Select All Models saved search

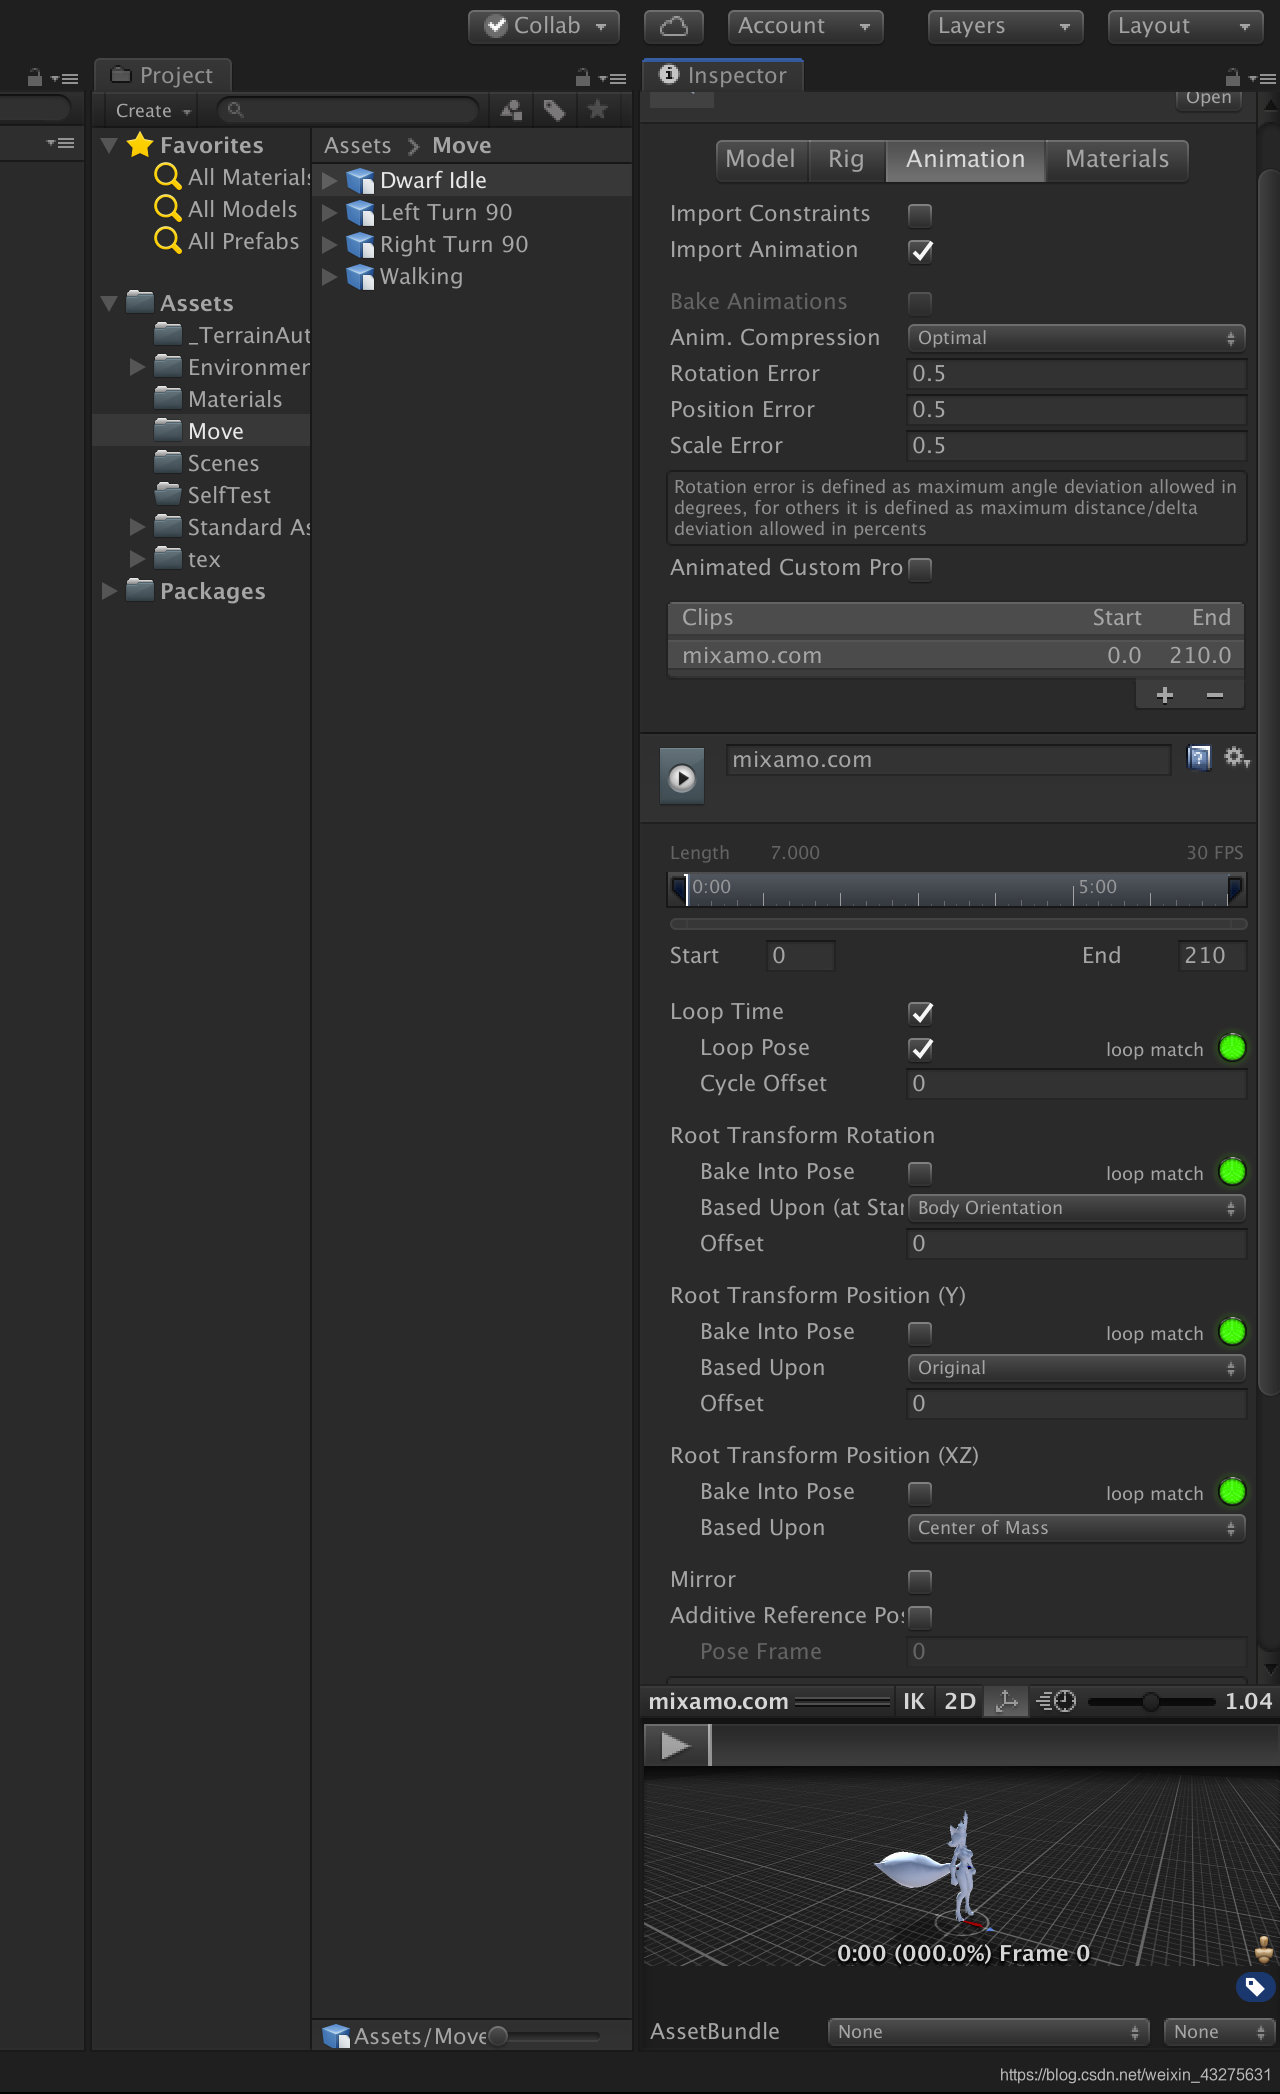(226, 209)
